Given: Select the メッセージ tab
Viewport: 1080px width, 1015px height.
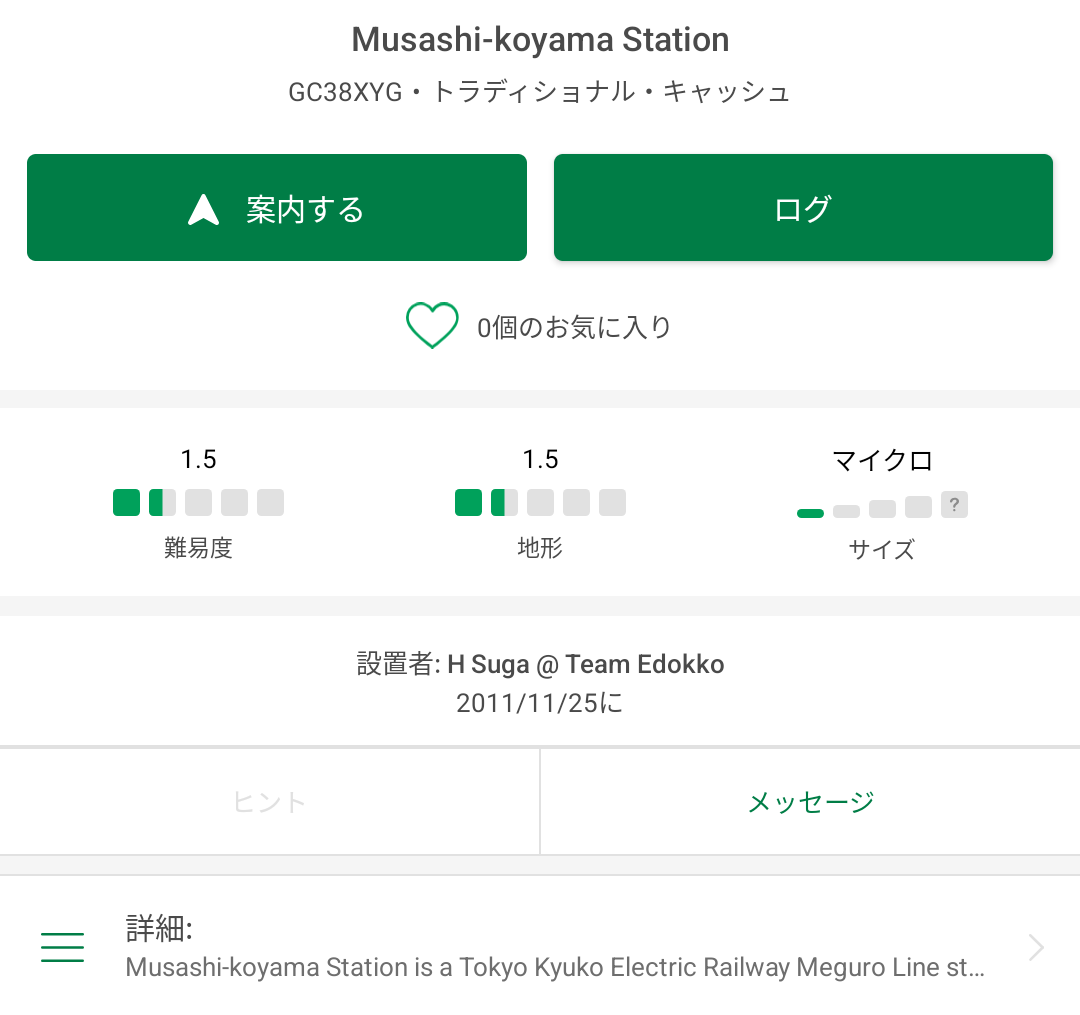Looking at the screenshot, I should 810,801.
